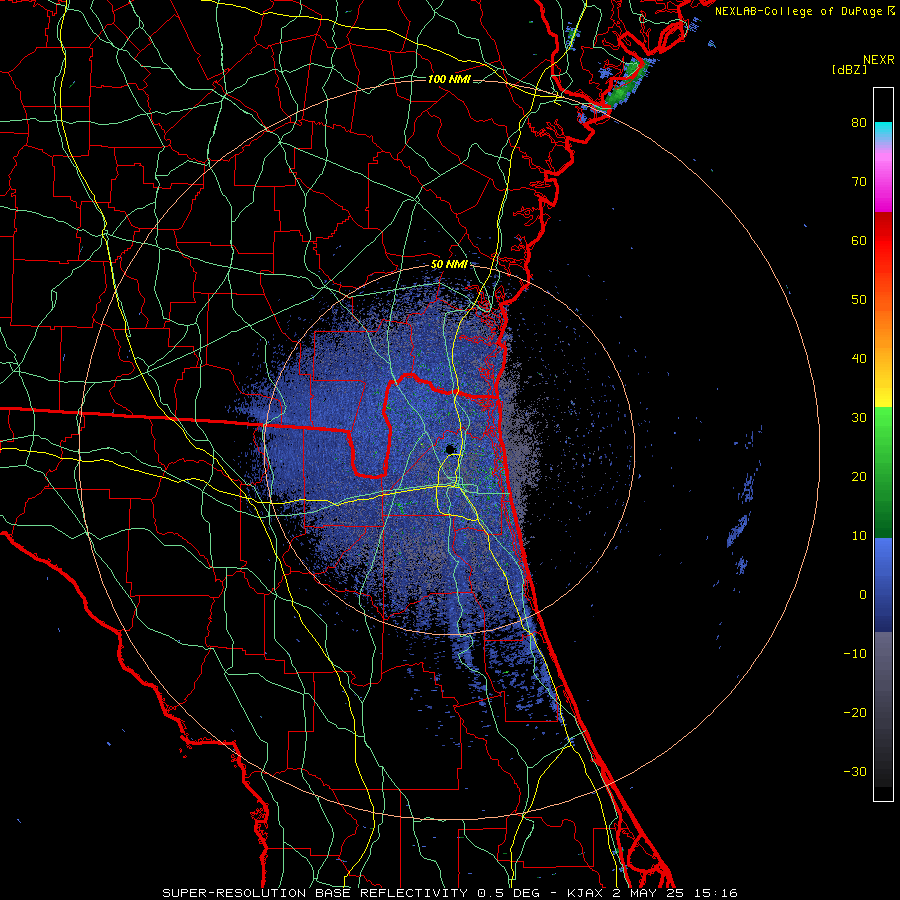
Task: Click the black radar site dot at KJAX
Action: (x=451, y=449)
